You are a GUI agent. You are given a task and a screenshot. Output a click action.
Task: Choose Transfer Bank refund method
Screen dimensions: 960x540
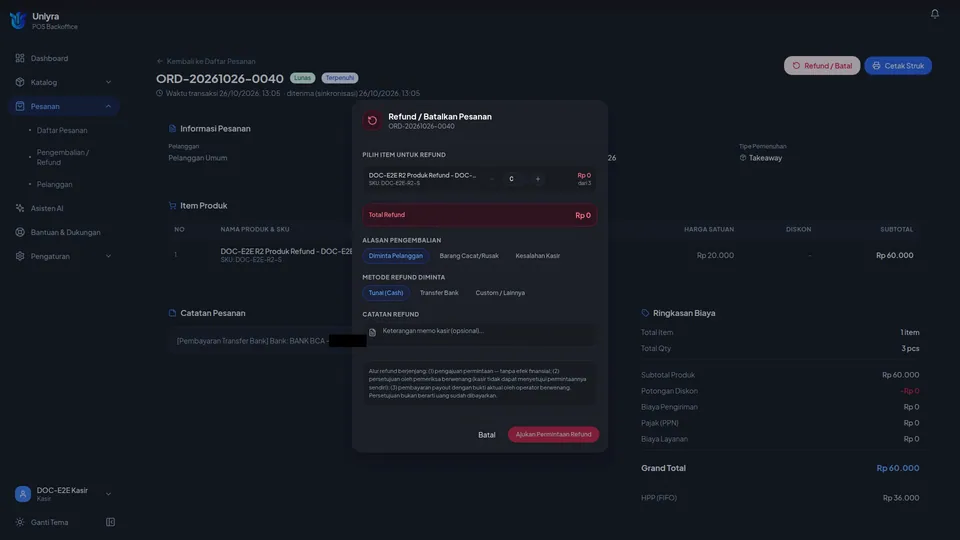point(439,293)
